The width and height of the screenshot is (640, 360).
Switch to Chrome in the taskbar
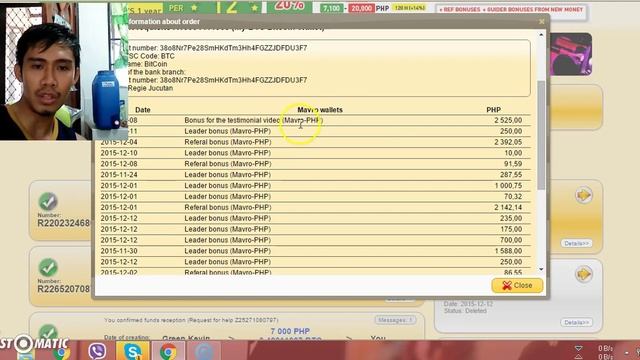point(168,351)
